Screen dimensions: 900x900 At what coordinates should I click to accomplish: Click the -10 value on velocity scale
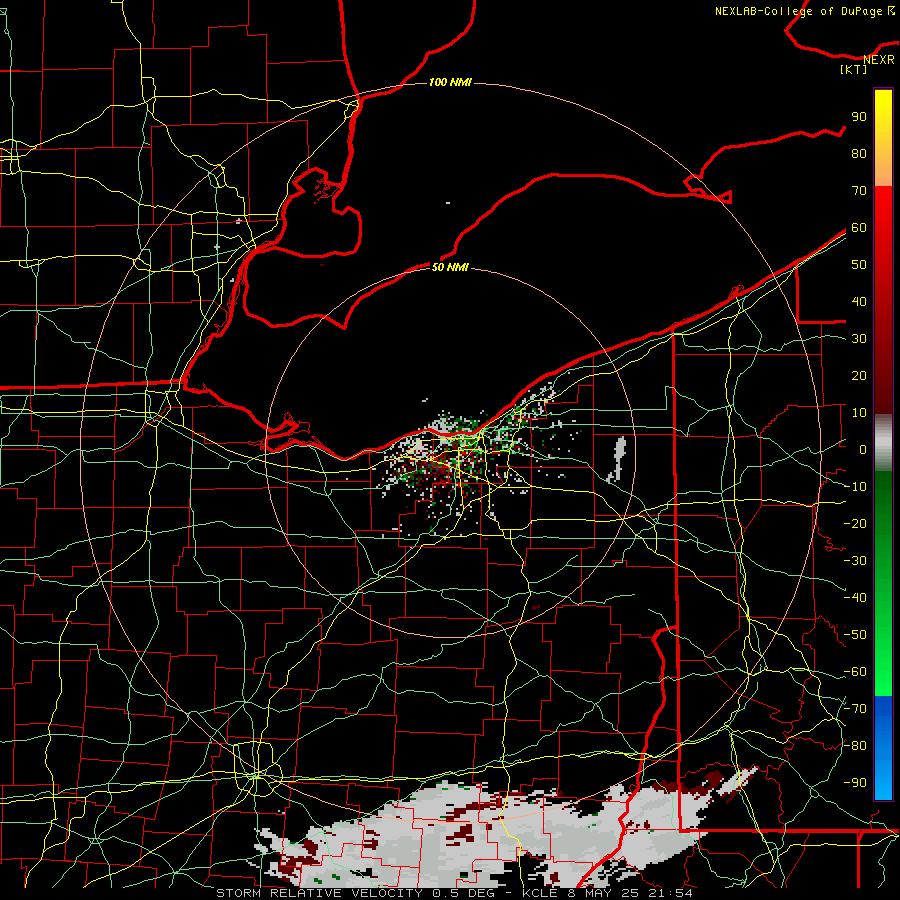pyautogui.click(x=855, y=487)
